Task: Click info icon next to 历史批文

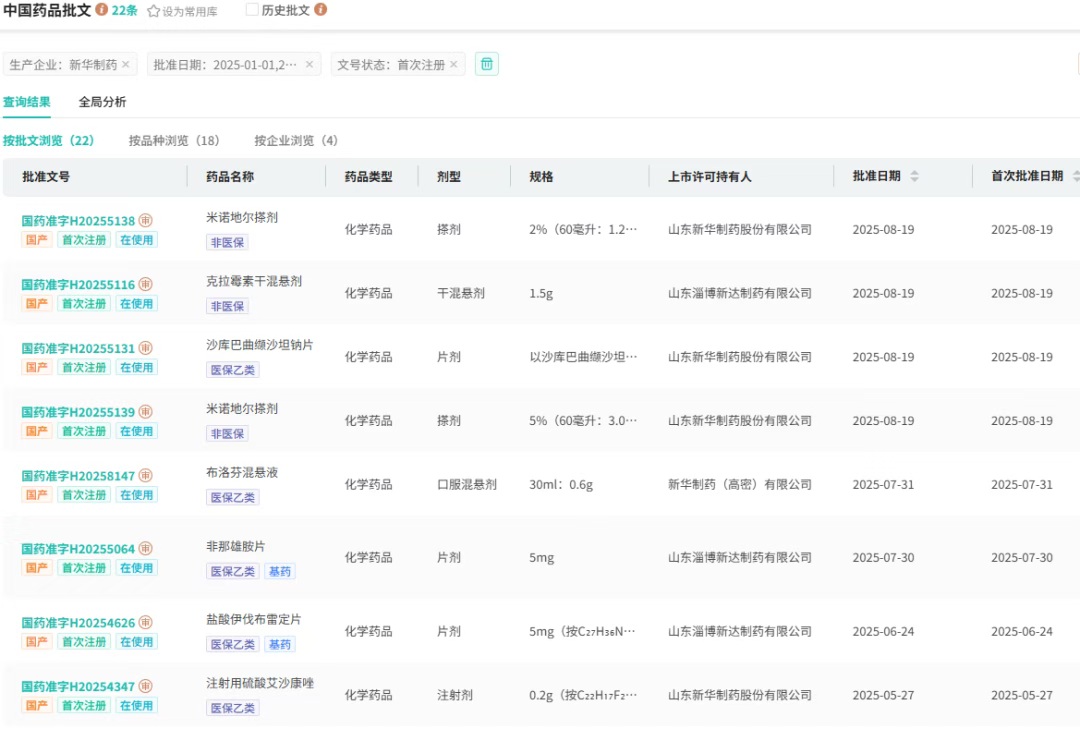Action: point(320,10)
